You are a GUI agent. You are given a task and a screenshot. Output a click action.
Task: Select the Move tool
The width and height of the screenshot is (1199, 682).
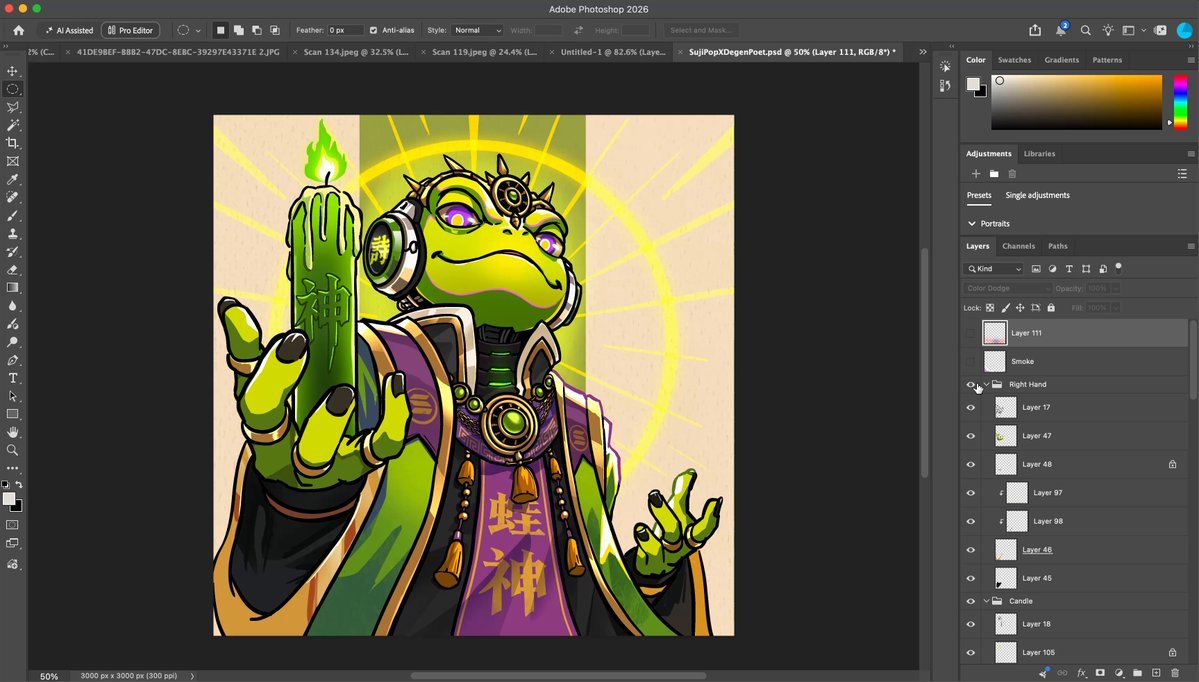12,71
